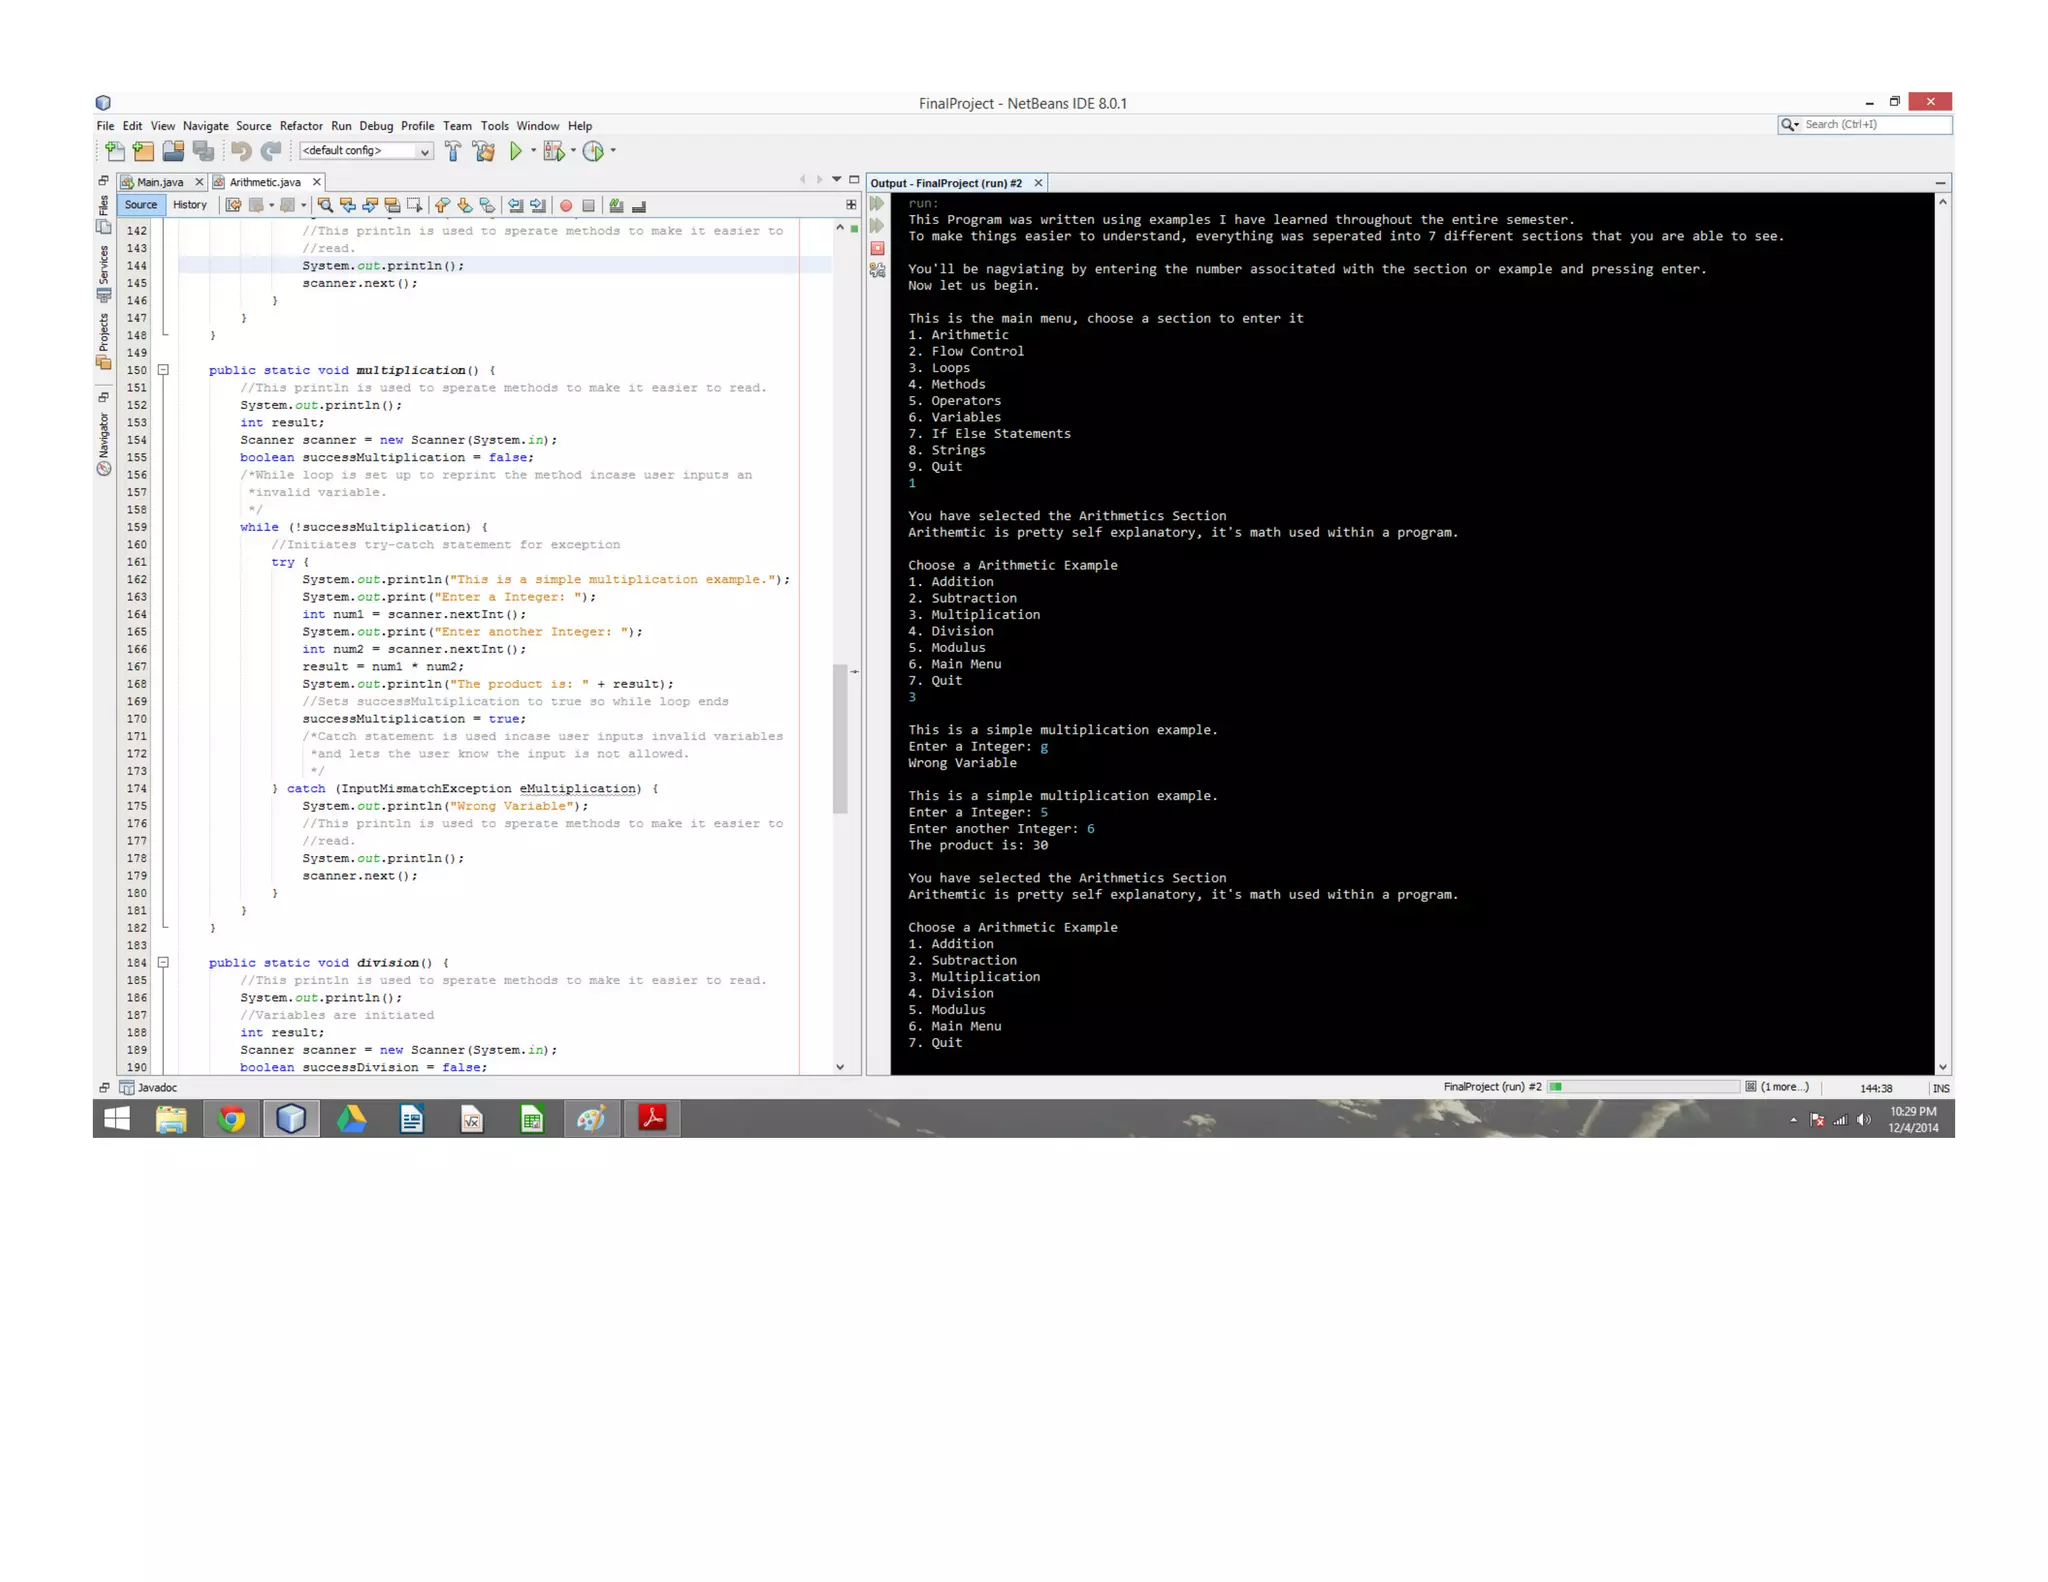Image resolution: width=2048 pixels, height=1582 pixels.
Task: Click the Undo arrow in main toolbar
Action: click(241, 151)
